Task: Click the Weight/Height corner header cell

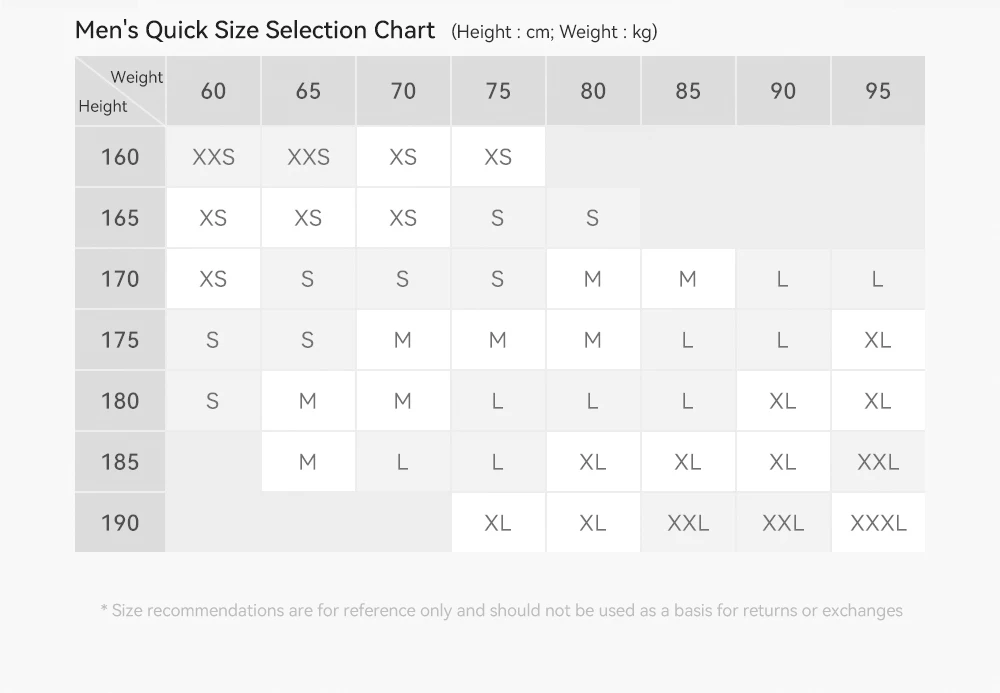Action: (120, 91)
